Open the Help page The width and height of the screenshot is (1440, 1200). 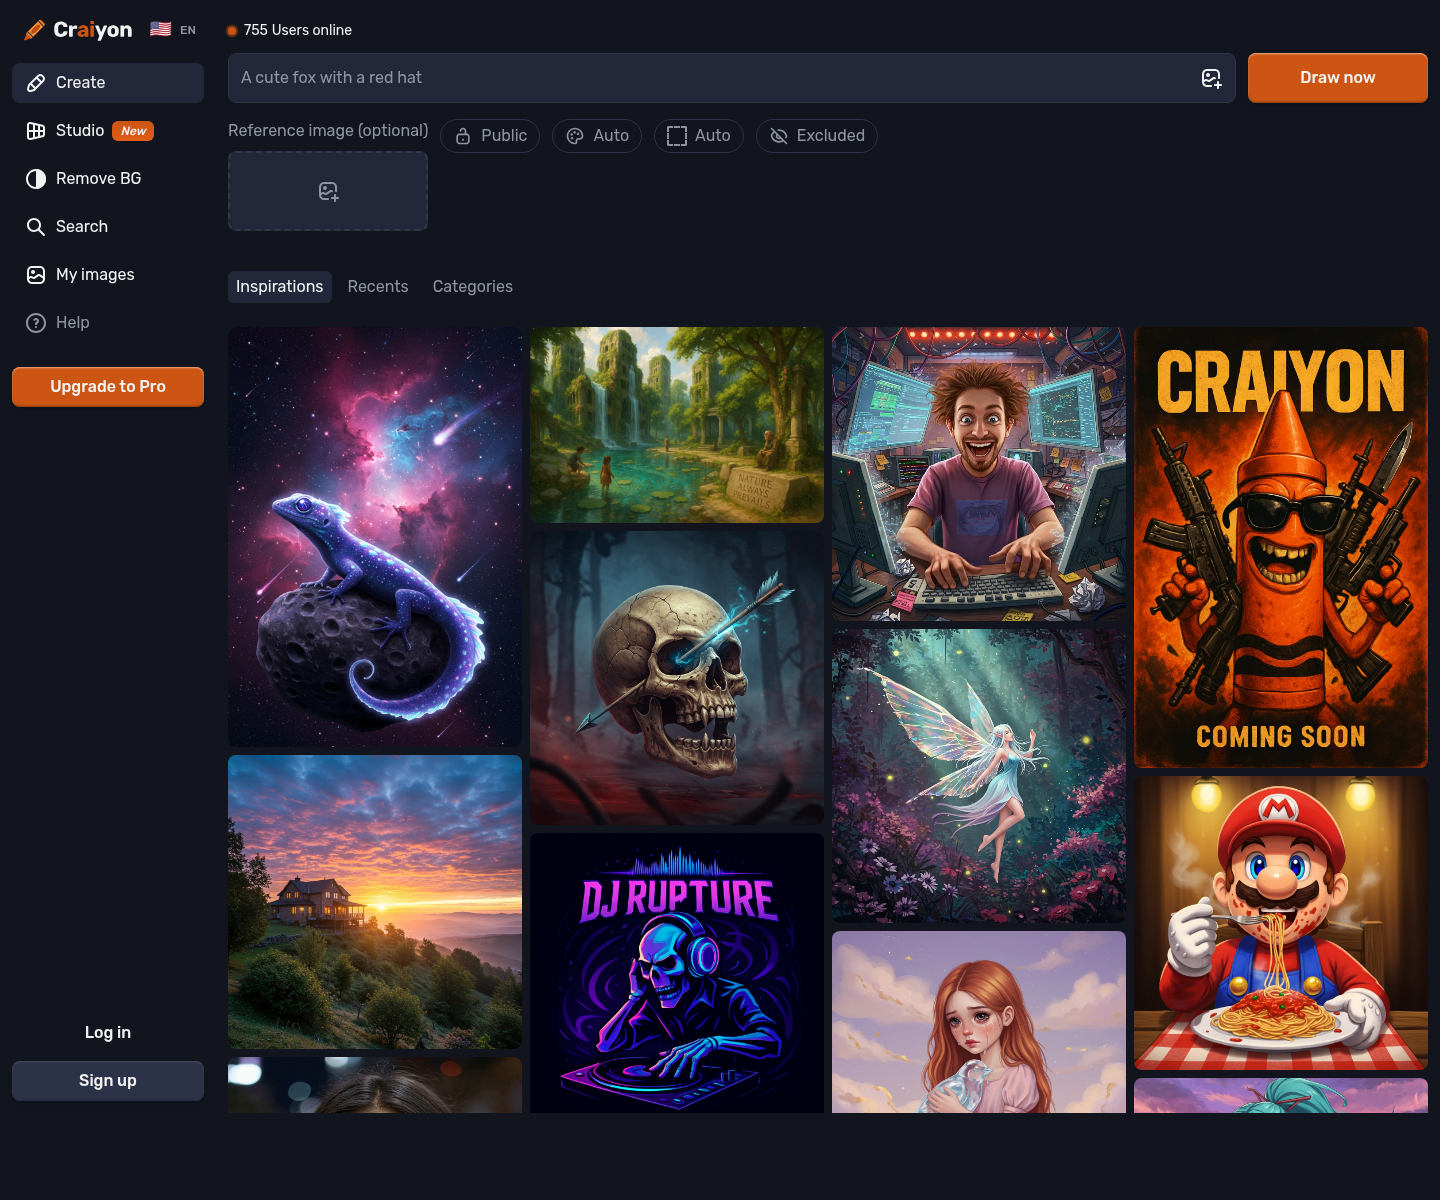click(108, 323)
